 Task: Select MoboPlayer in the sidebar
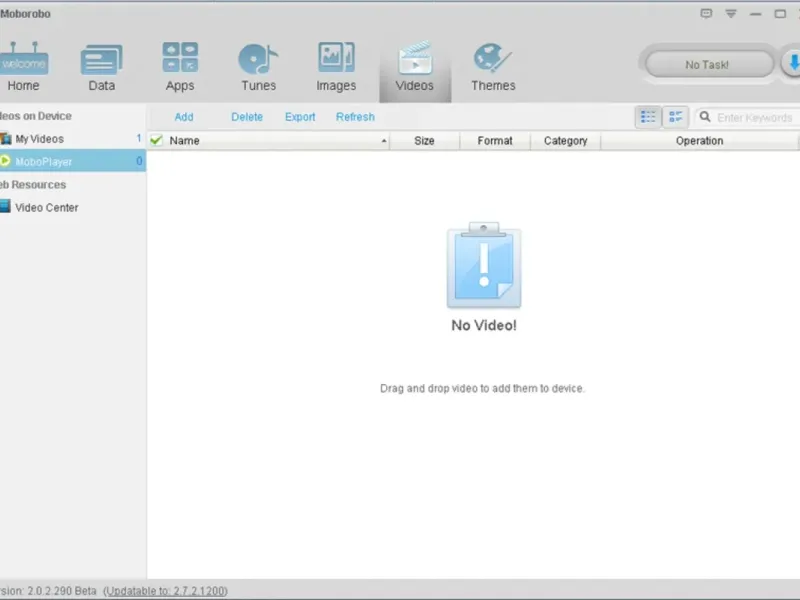coord(73,161)
